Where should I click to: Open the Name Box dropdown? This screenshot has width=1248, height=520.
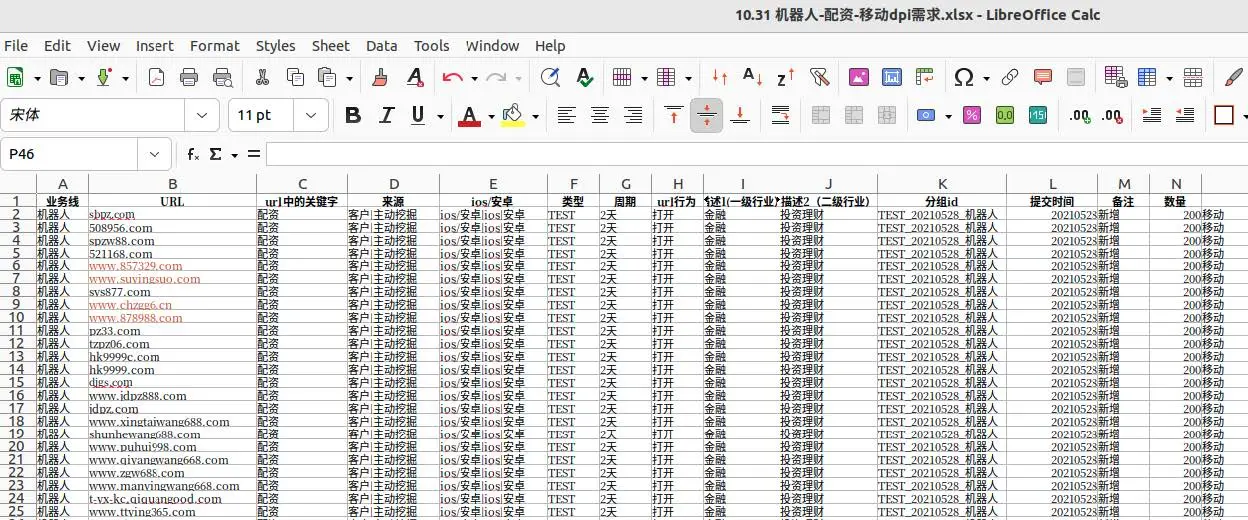coord(154,154)
